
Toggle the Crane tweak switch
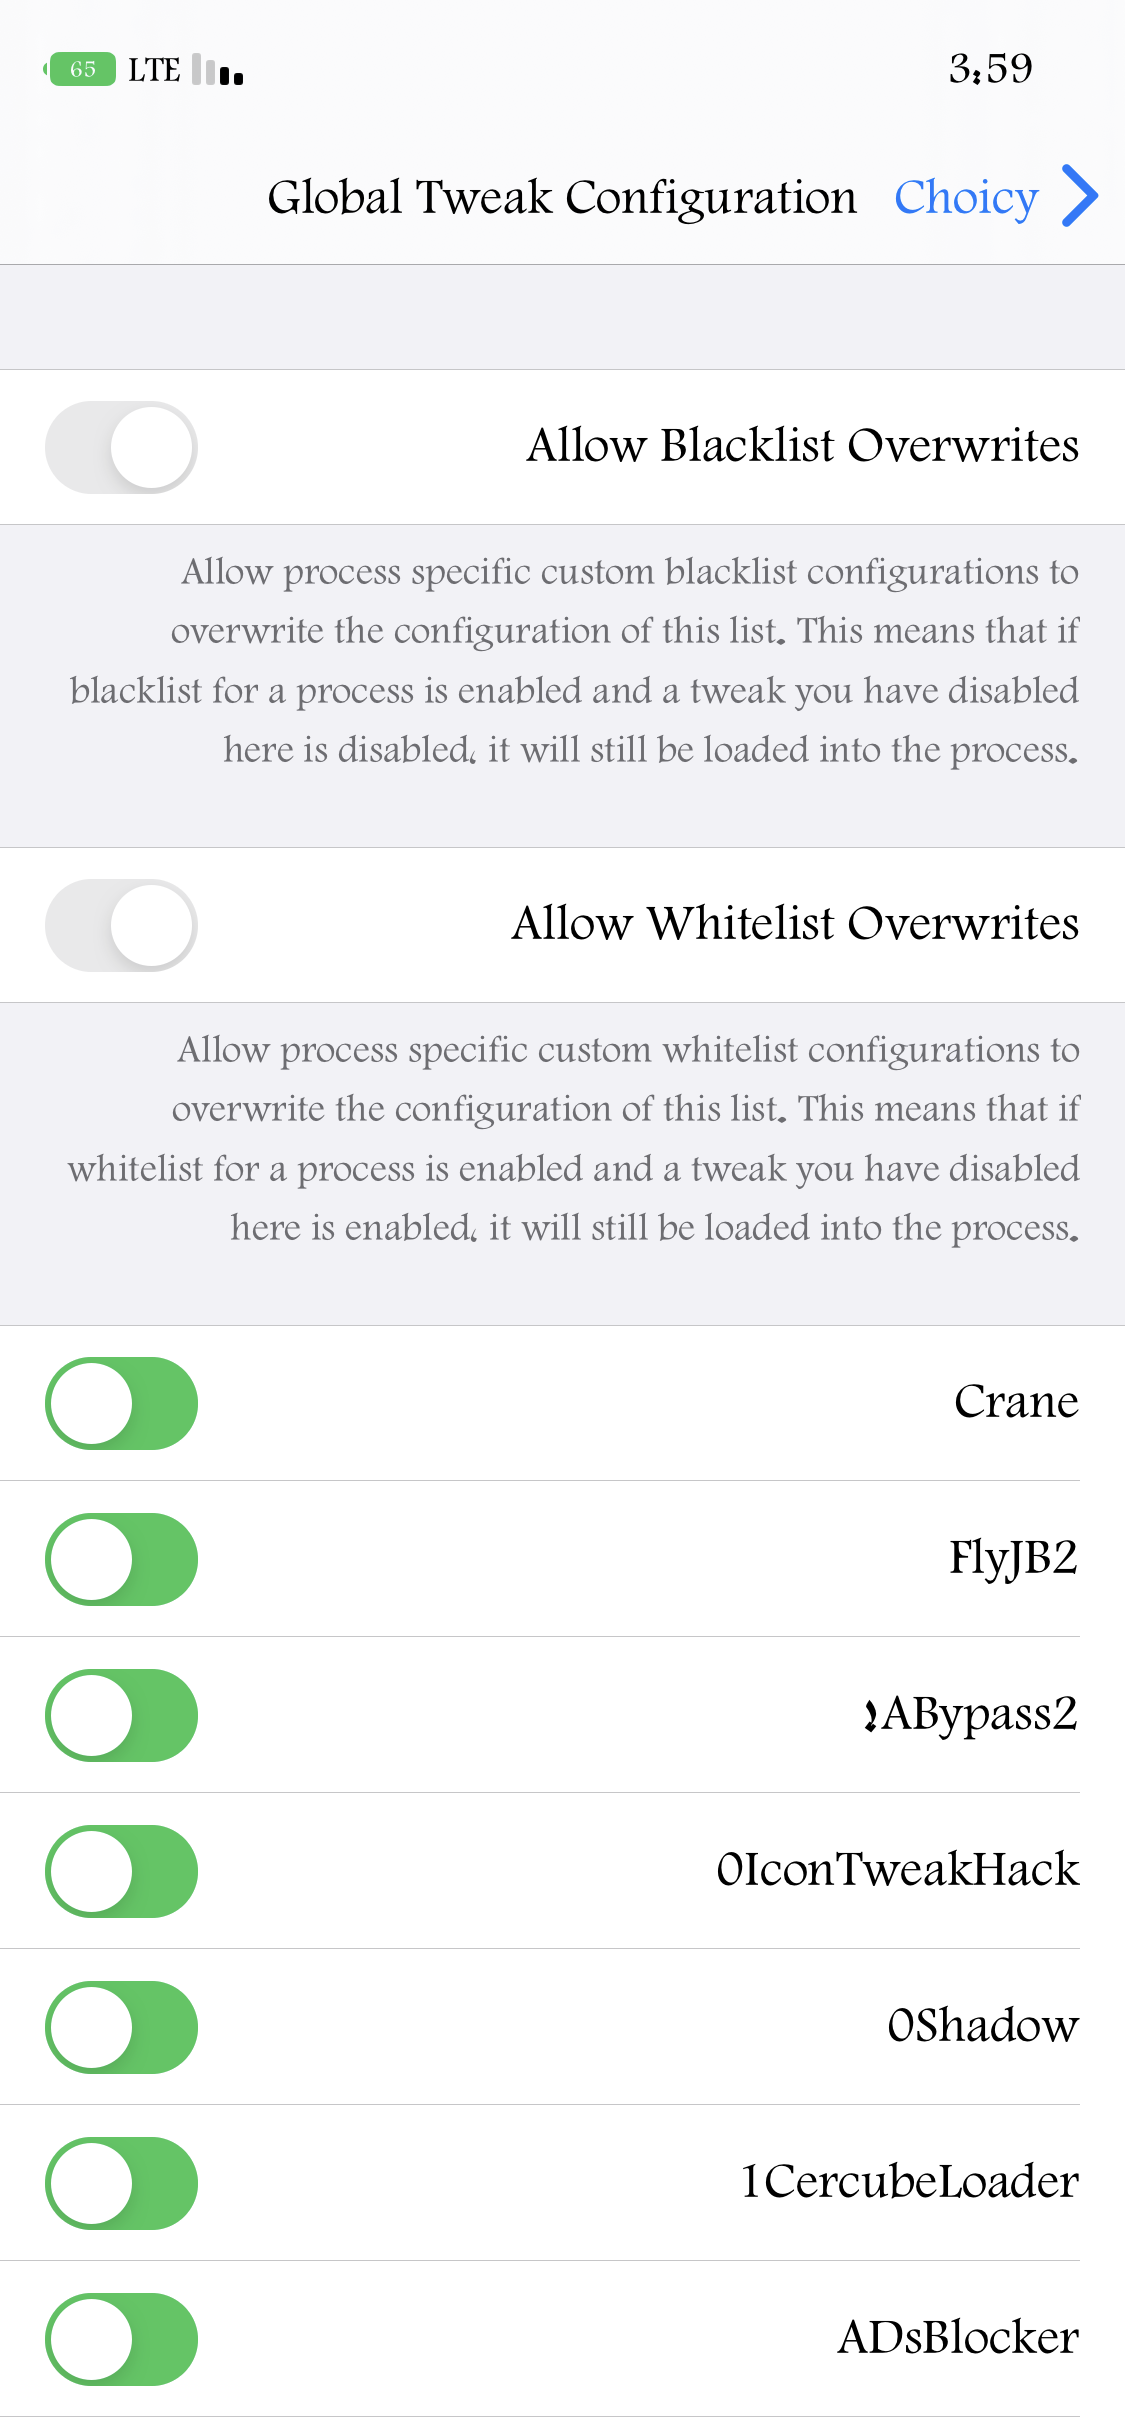point(121,1403)
